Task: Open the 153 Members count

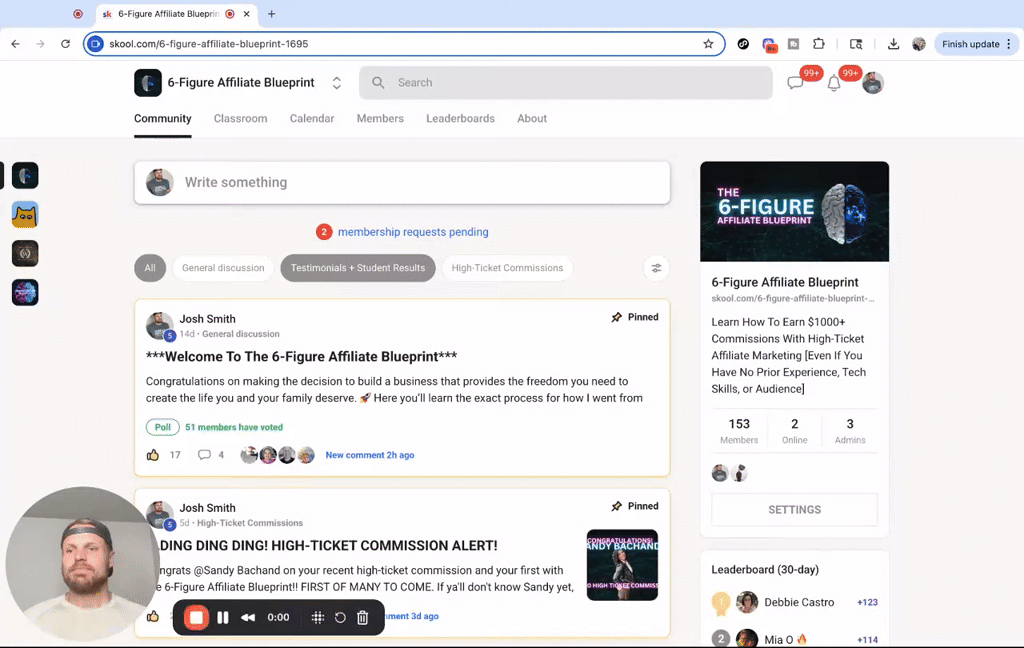Action: tap(739, 431)
